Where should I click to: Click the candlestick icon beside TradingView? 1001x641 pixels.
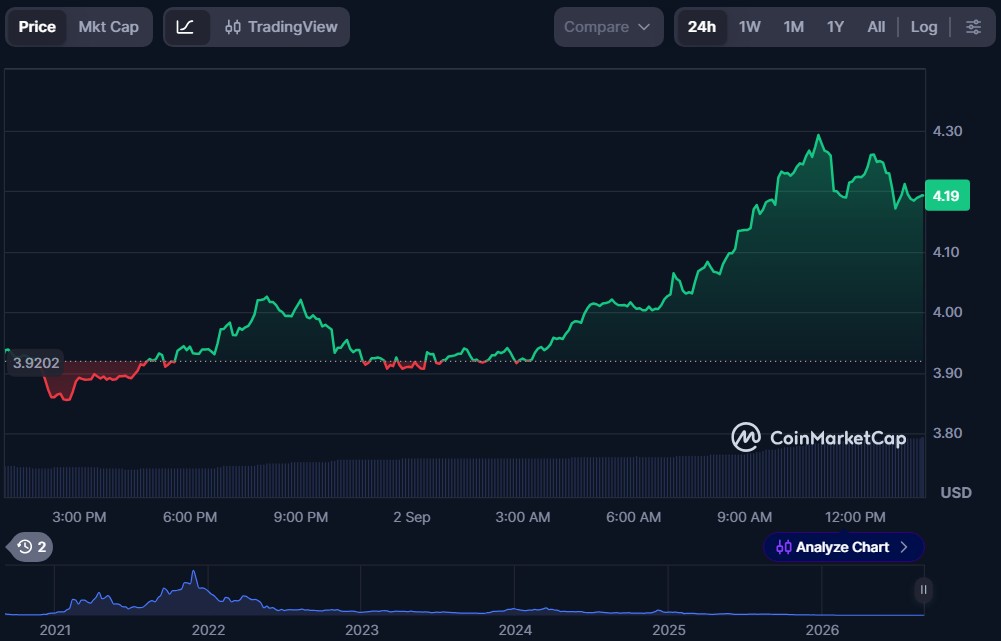tap(233, 27)
